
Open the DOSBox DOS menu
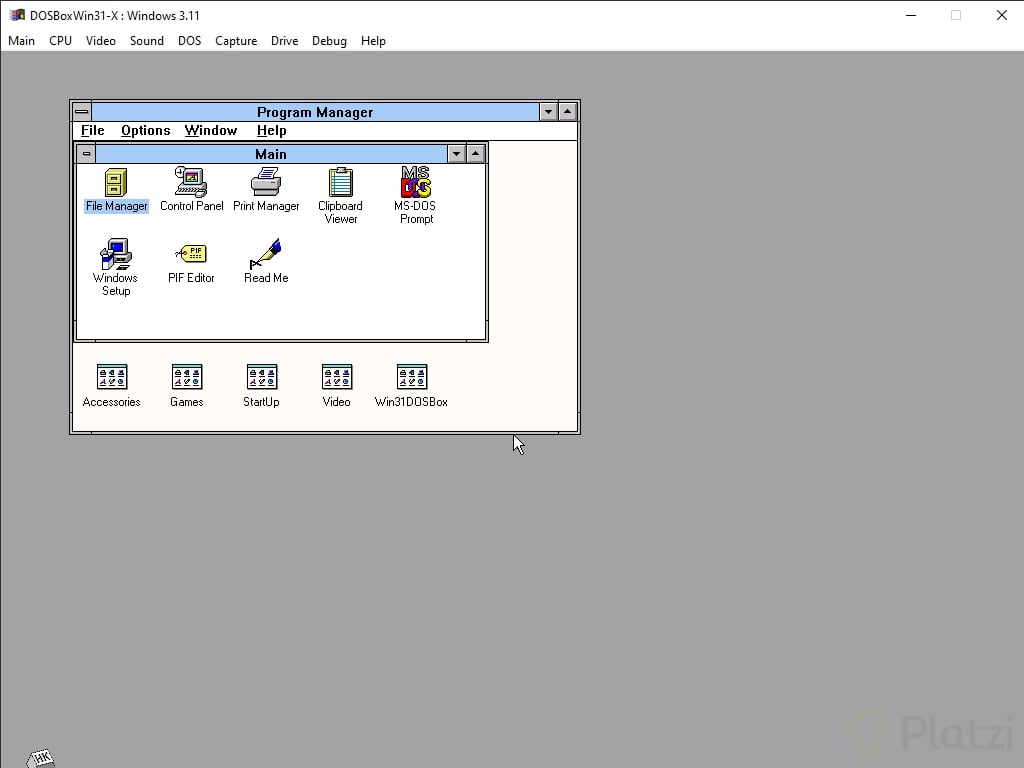pos(189,40)
